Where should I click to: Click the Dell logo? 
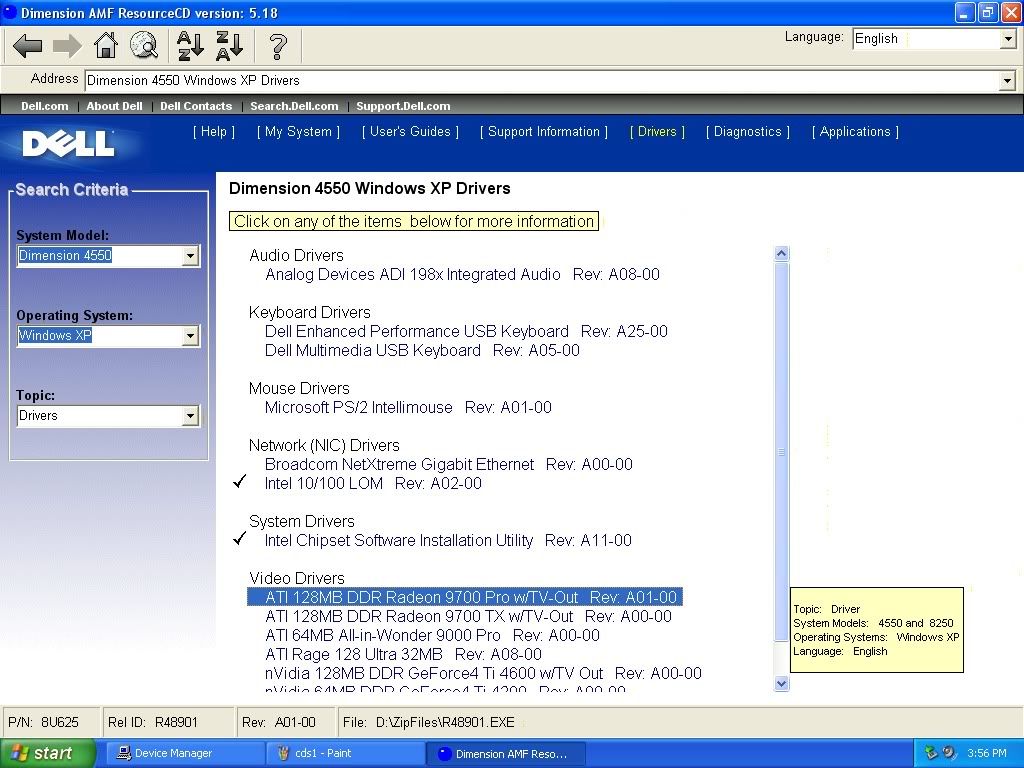point(68,144)
